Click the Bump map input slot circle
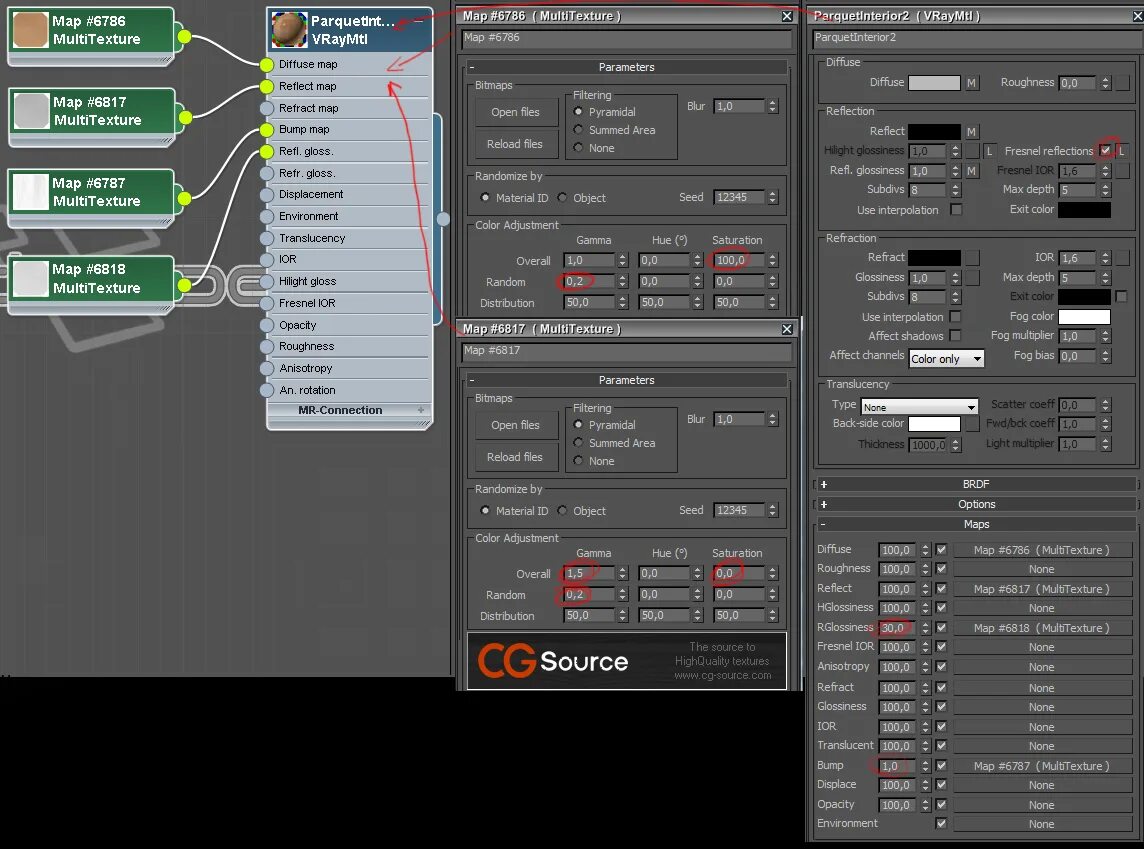The width and height of the screenshot is (1144, 849). tap(267, 129)
